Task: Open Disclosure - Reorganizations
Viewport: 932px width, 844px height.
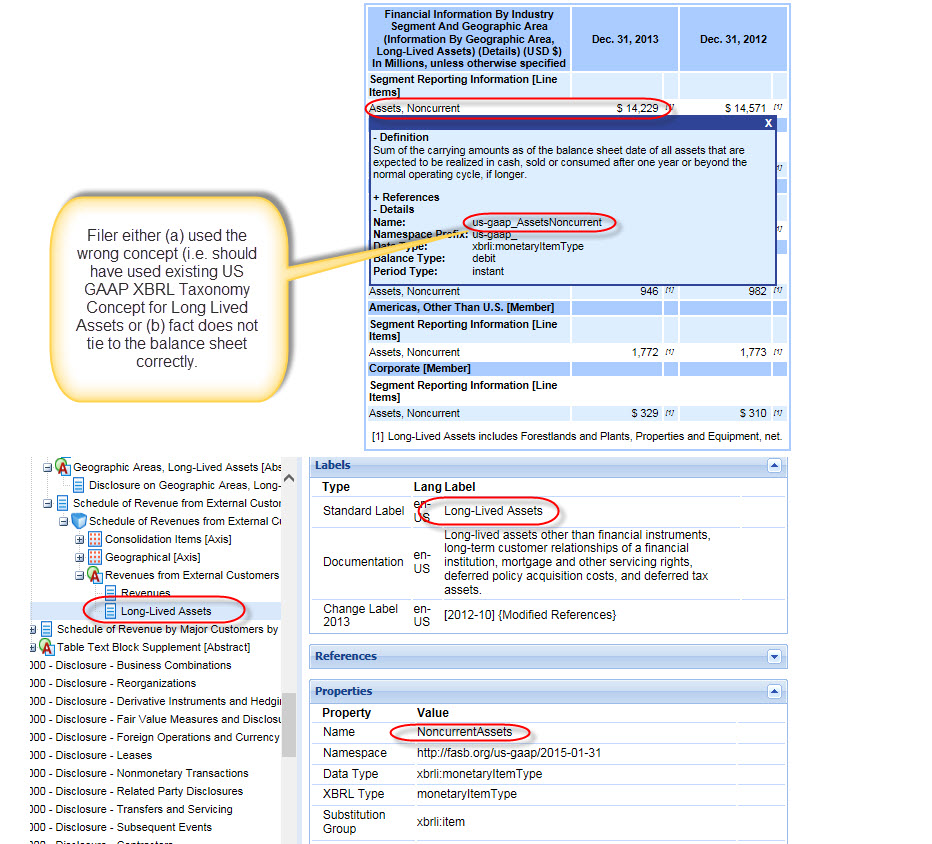Action: coord(113,683)
